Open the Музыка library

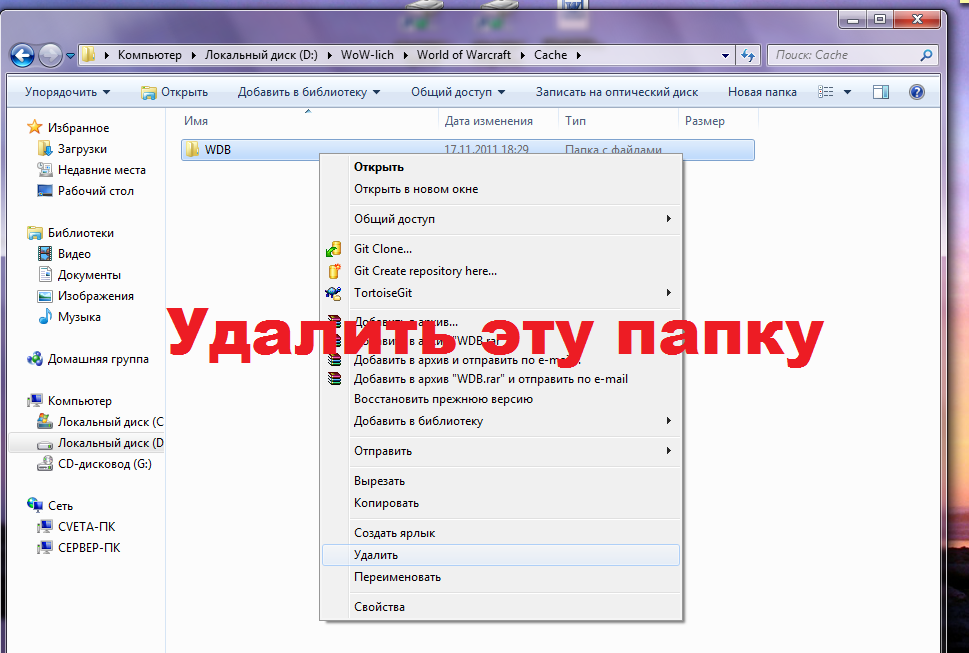pos(78,317)
